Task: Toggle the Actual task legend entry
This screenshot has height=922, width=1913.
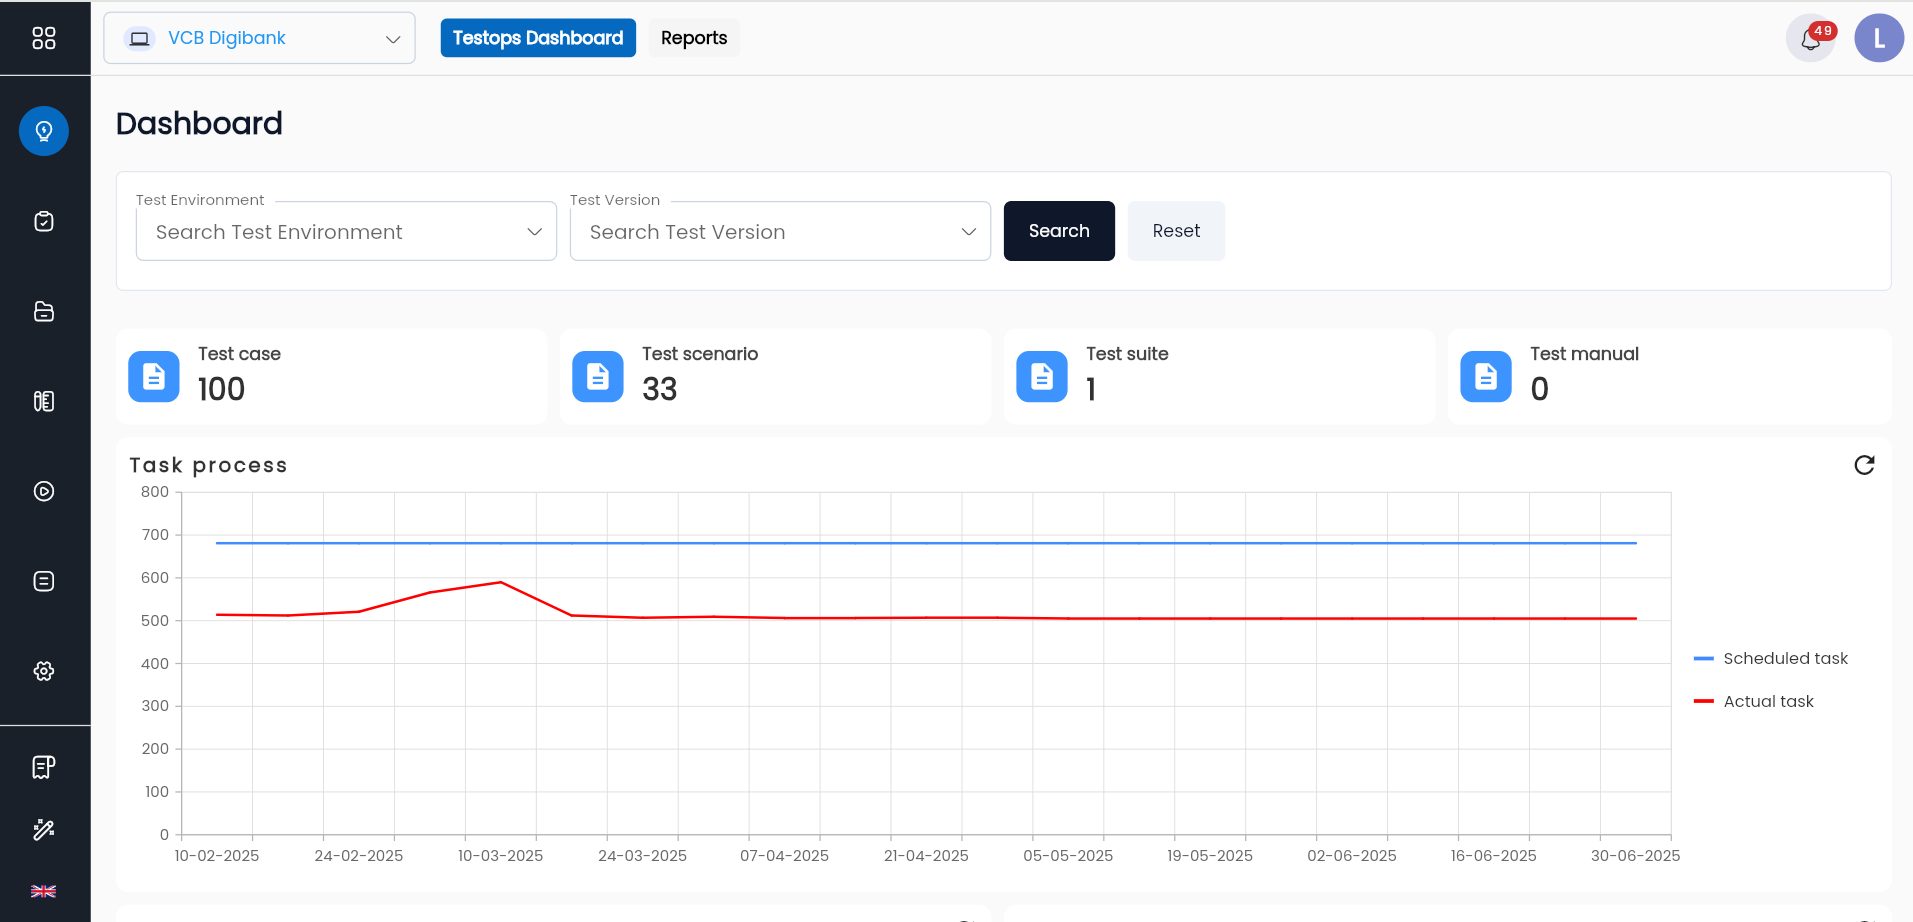Action: (1754, 701)
